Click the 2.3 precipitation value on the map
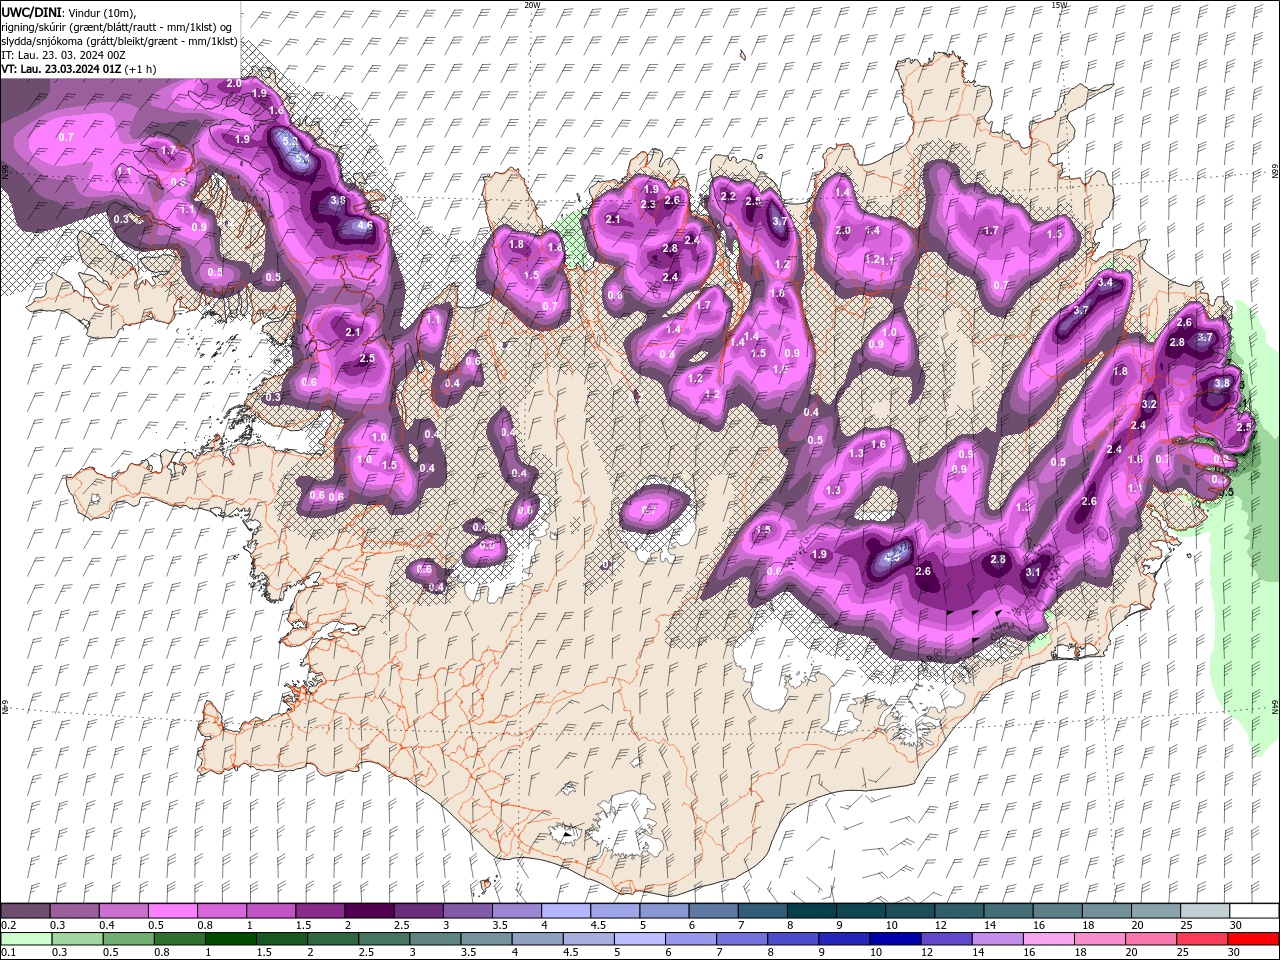Screen dimensions: 1280x960 click(x=648, y=204)
